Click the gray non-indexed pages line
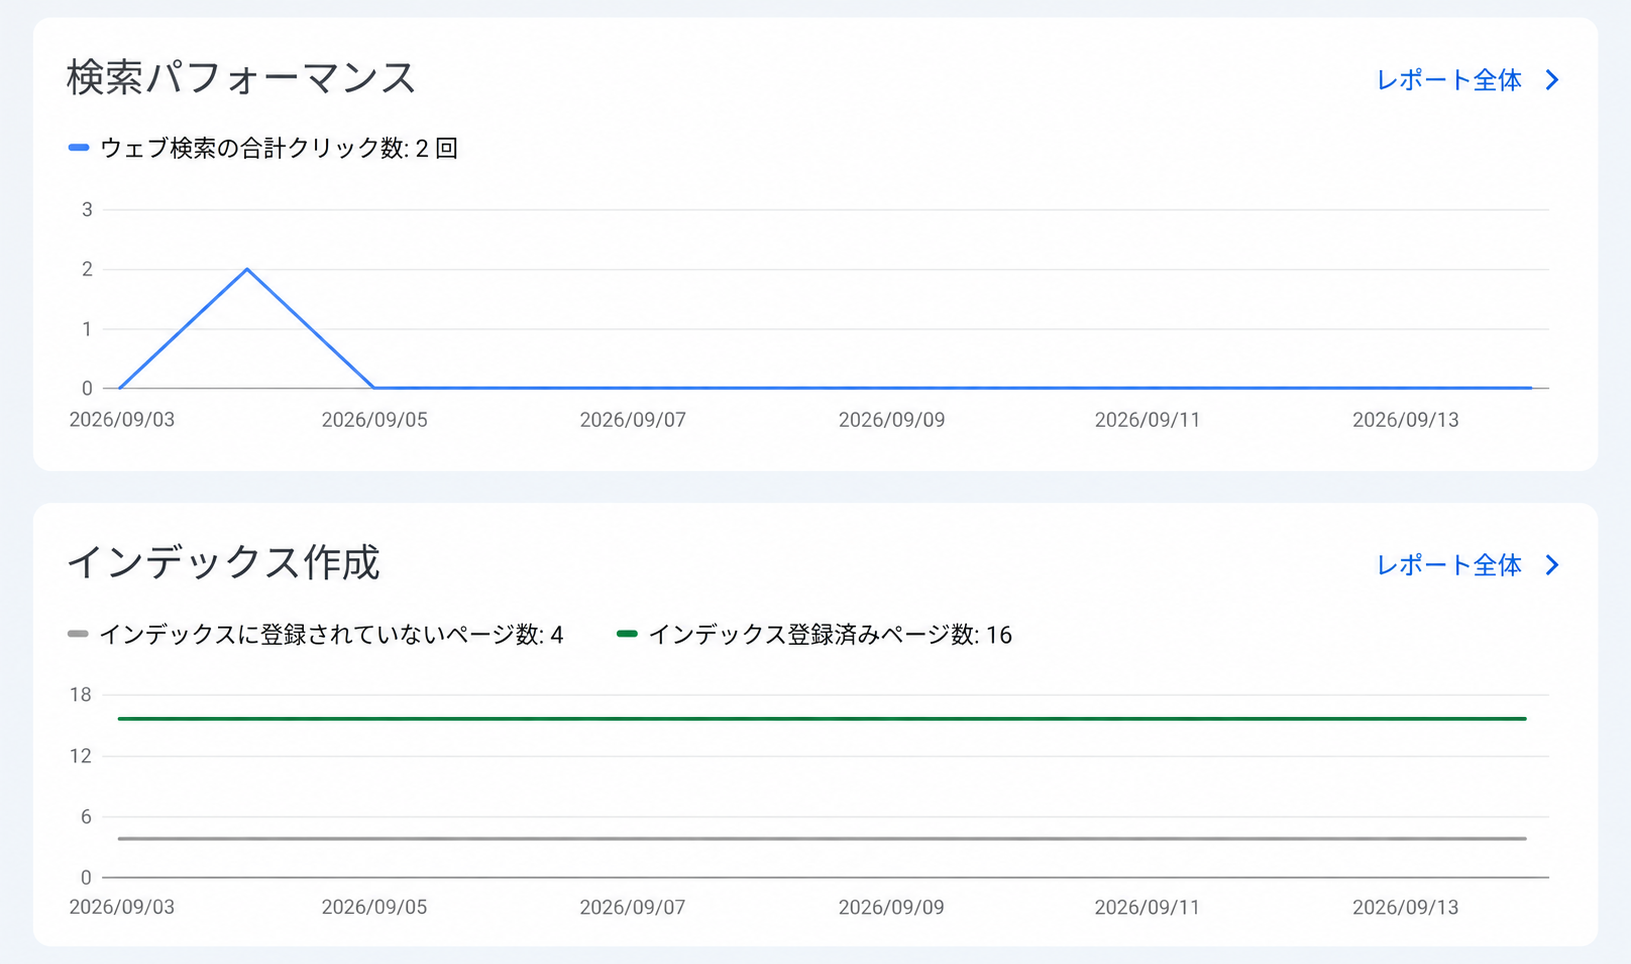This screenshot has height=964, width=1631. (822, 838)
